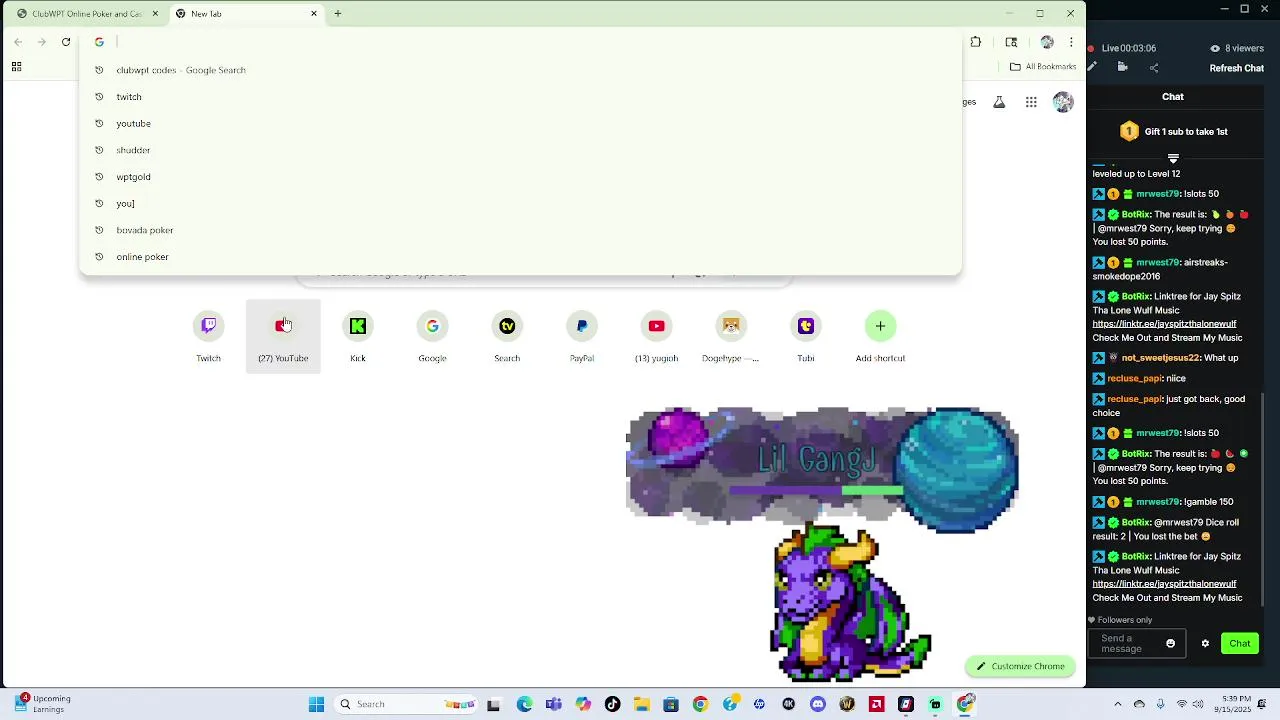The width and height of the screenshot is (1280, 720).
Task: Open the TikTok taskbar icon
Action: pos(612,704)
